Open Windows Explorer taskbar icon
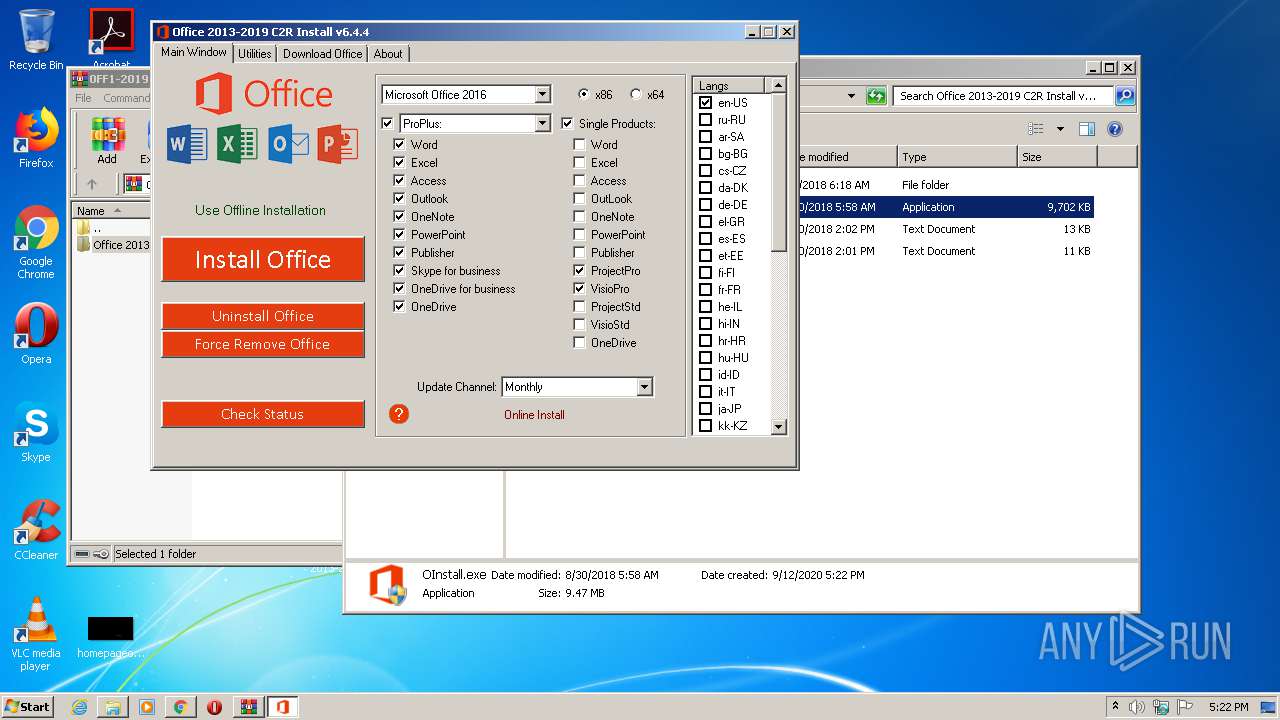This screenshot has height=720, width=1280. pyautogui.click(x=113, y=707)
